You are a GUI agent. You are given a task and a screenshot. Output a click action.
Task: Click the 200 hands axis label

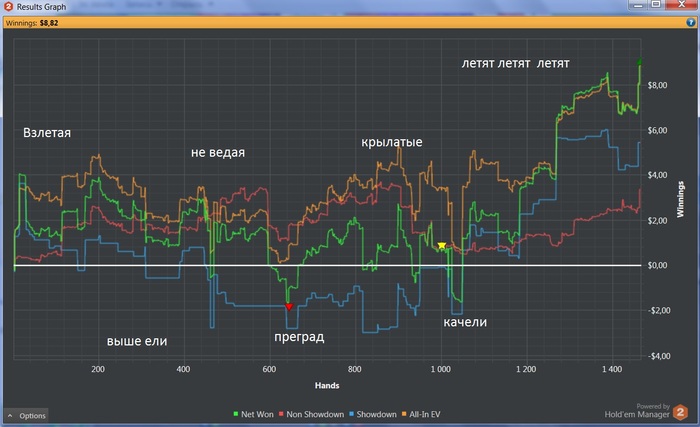click(98, 369)
